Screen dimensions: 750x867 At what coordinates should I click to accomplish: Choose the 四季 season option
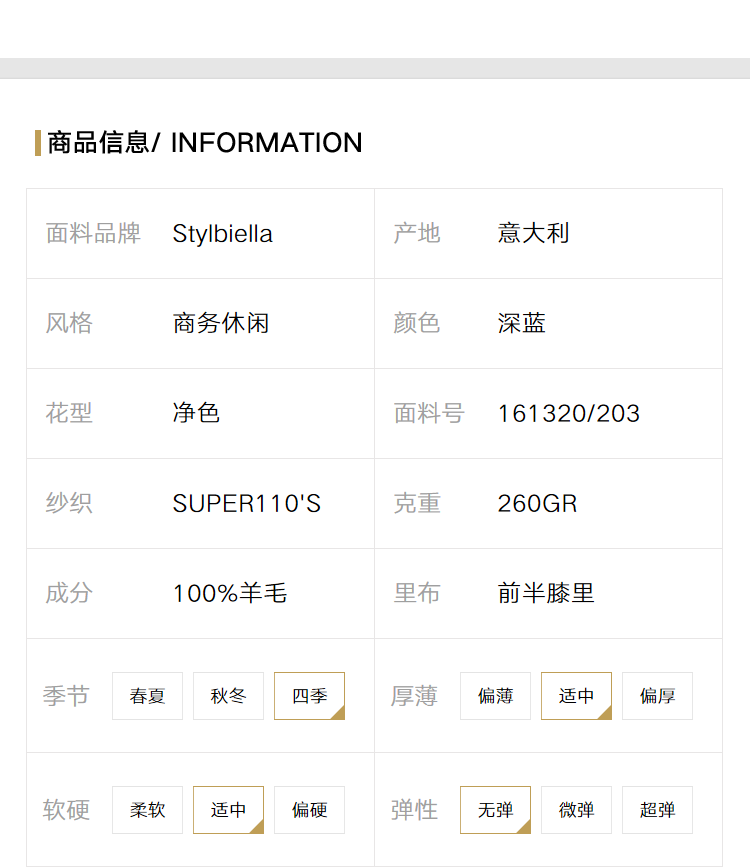pos(309,696)
